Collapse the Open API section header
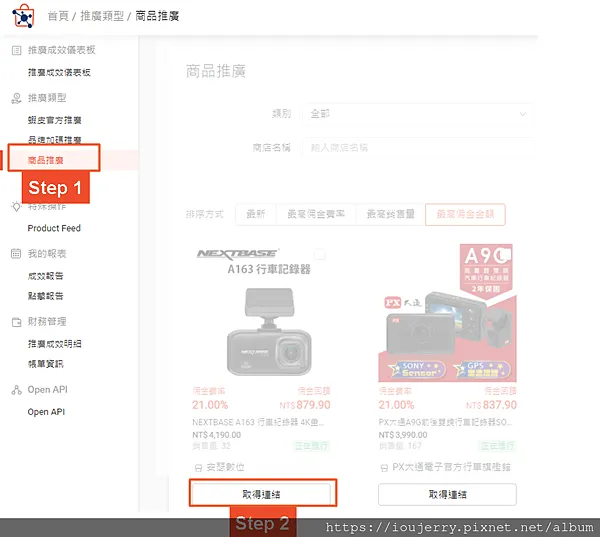Screen dimensions: 600x537 [47, 390]
